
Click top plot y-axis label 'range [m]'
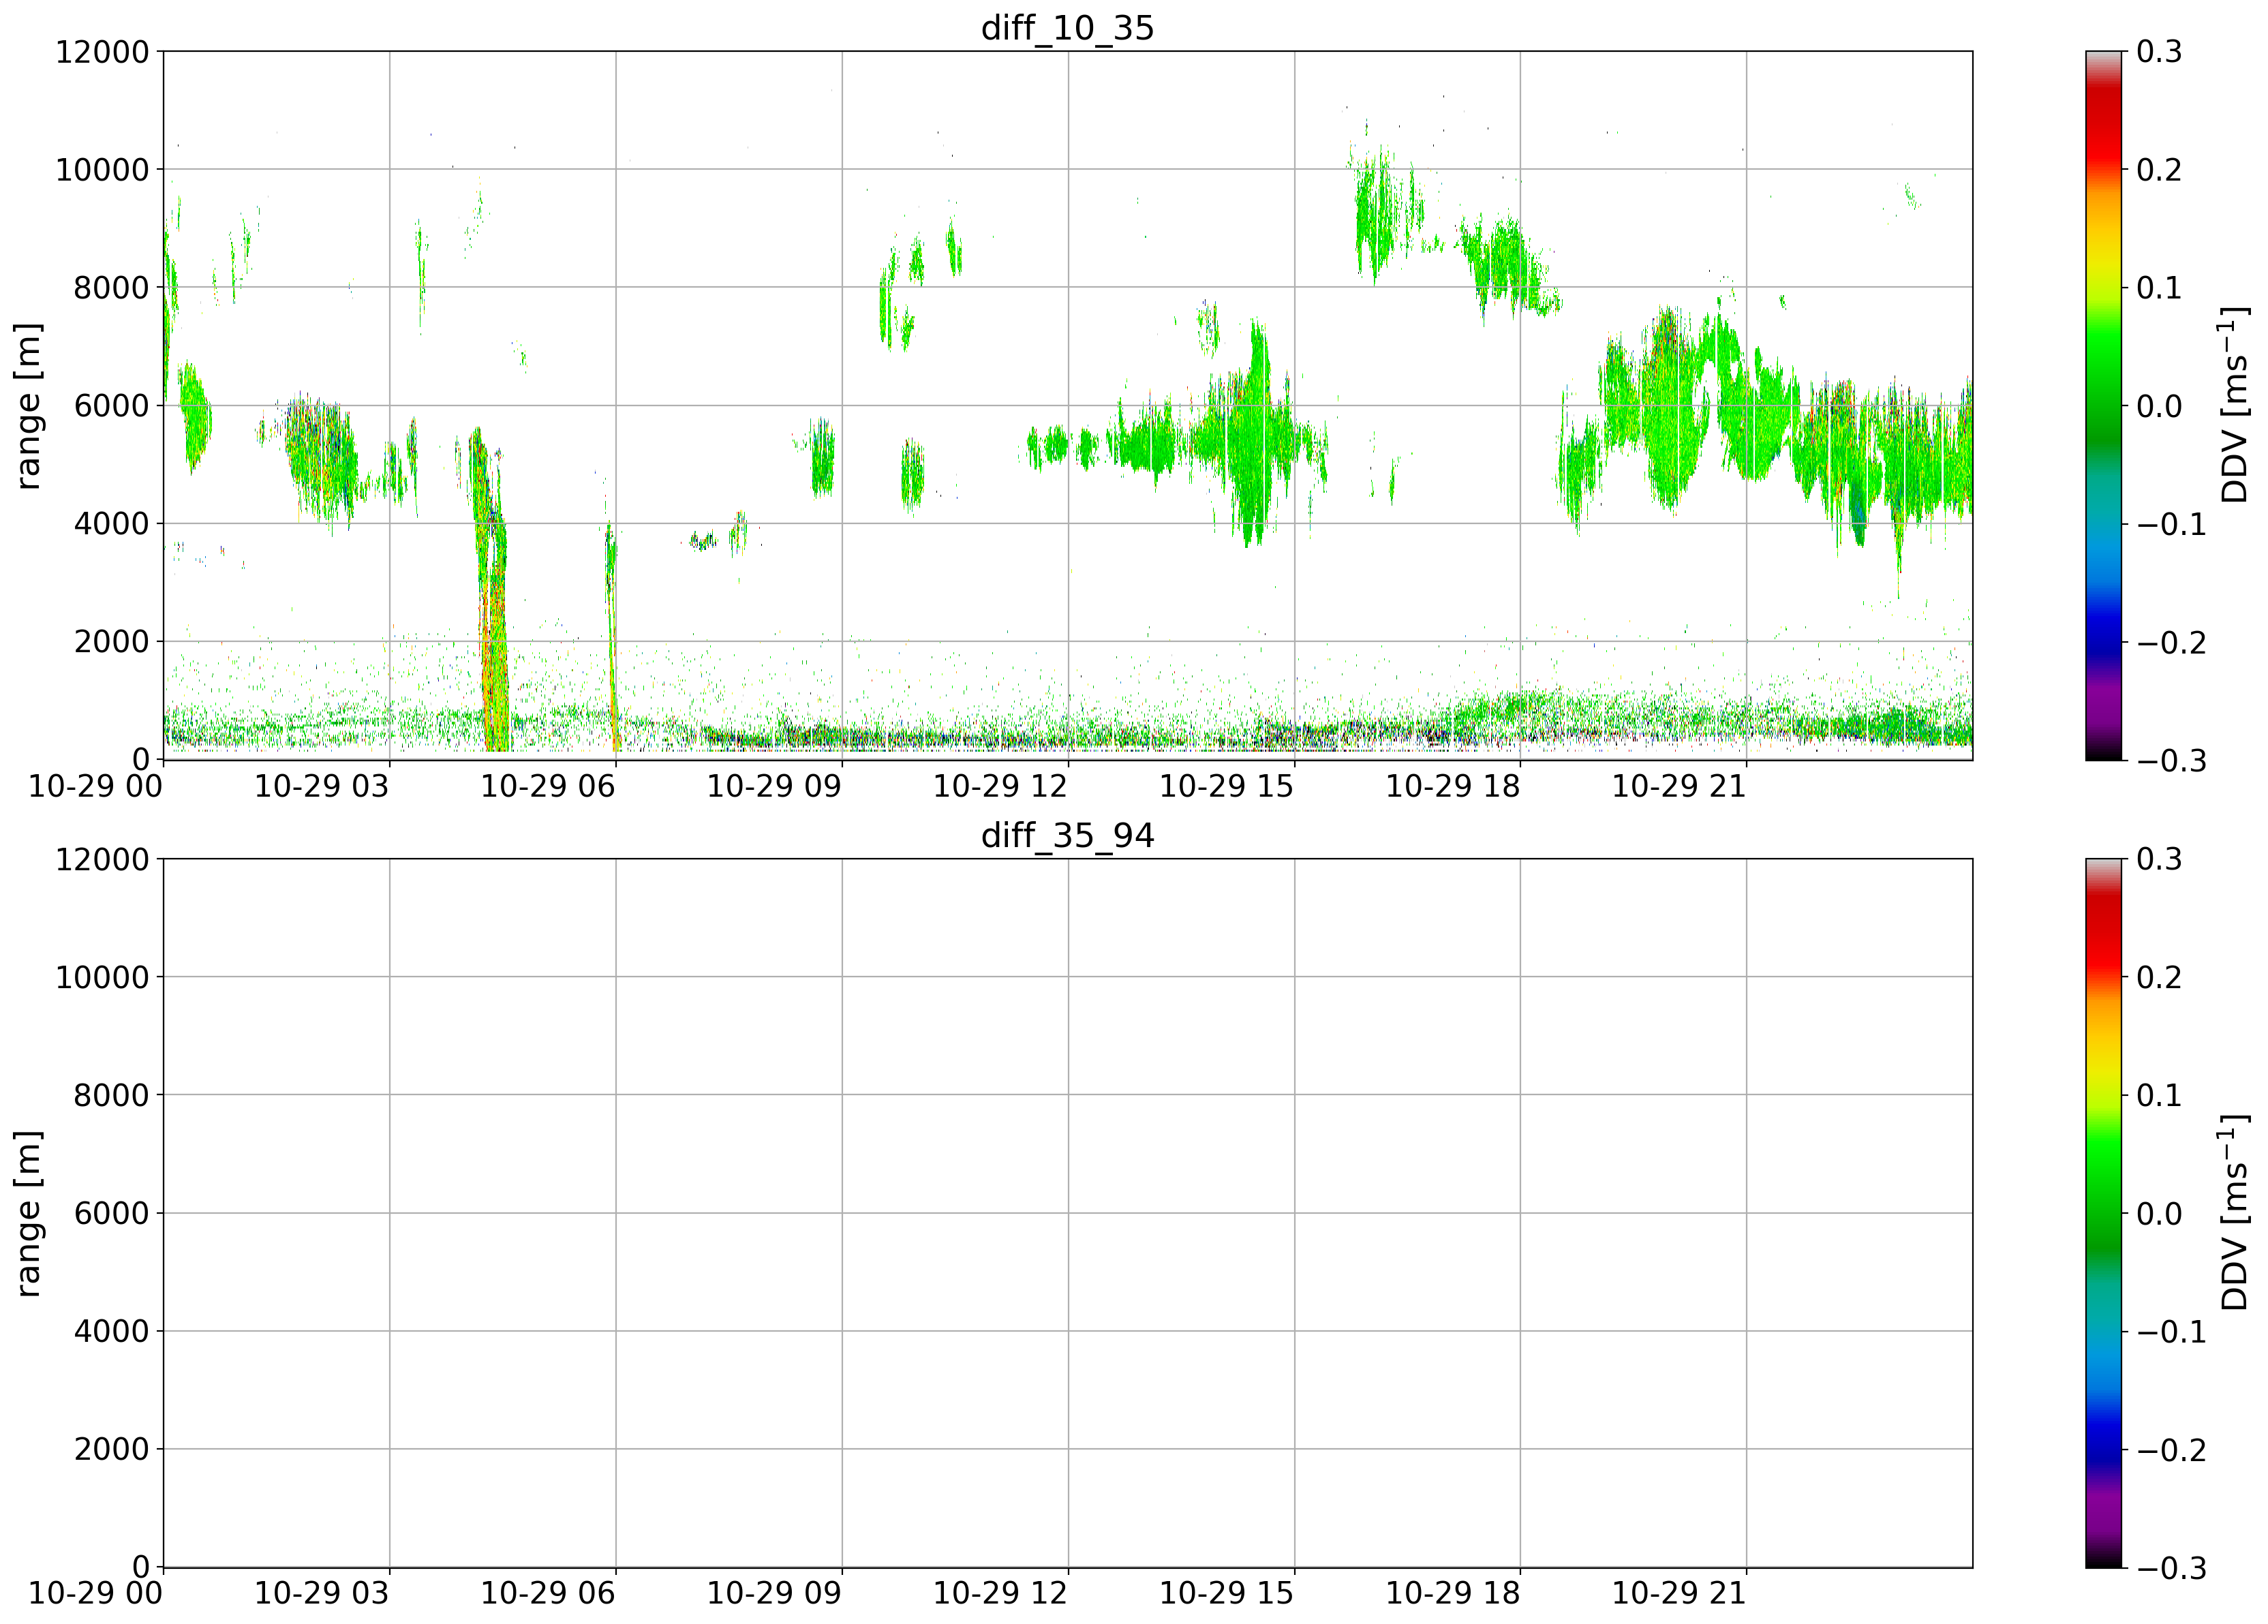29,405
